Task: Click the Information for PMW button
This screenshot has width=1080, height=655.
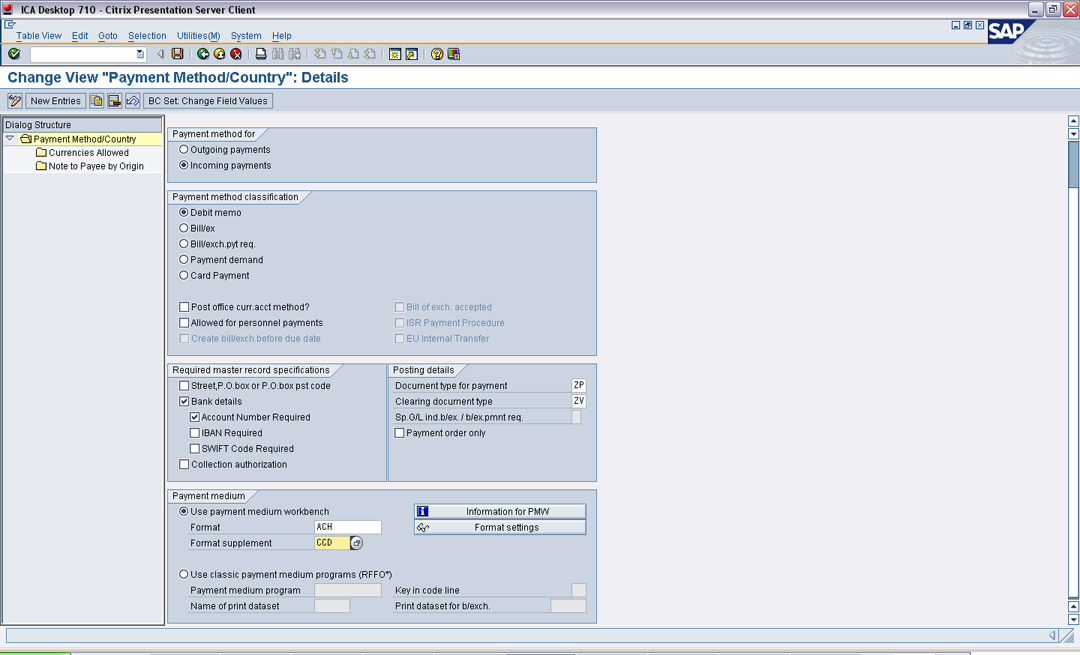Action: point(500,512)
